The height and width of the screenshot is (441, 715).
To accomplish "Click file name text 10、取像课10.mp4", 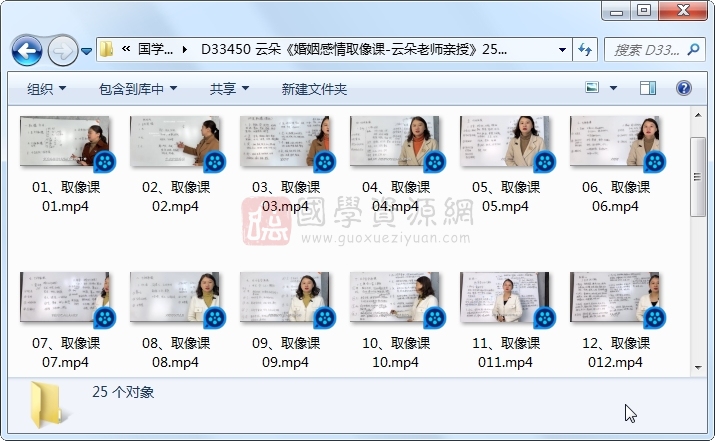I will (396, 353).
